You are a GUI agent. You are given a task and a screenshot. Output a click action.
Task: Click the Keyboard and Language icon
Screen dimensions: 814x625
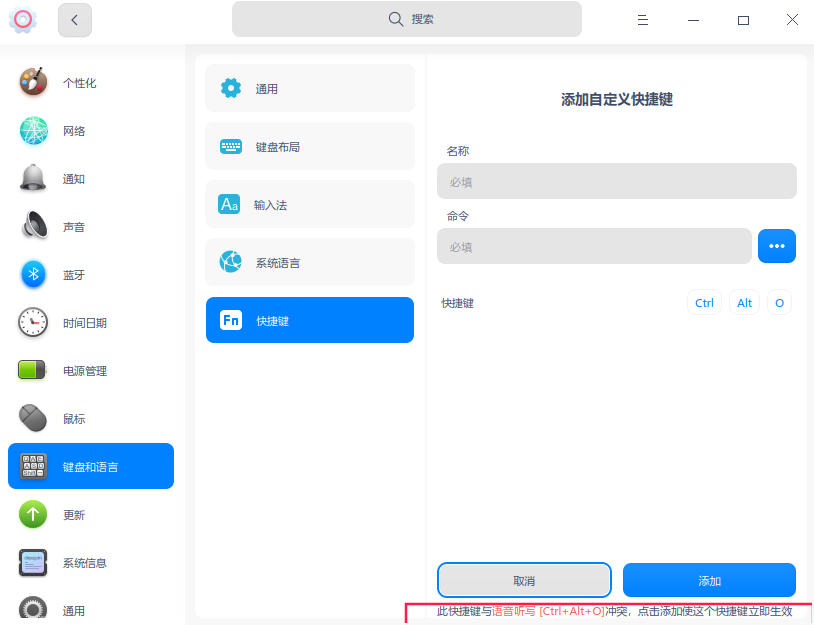coord(33,466)
